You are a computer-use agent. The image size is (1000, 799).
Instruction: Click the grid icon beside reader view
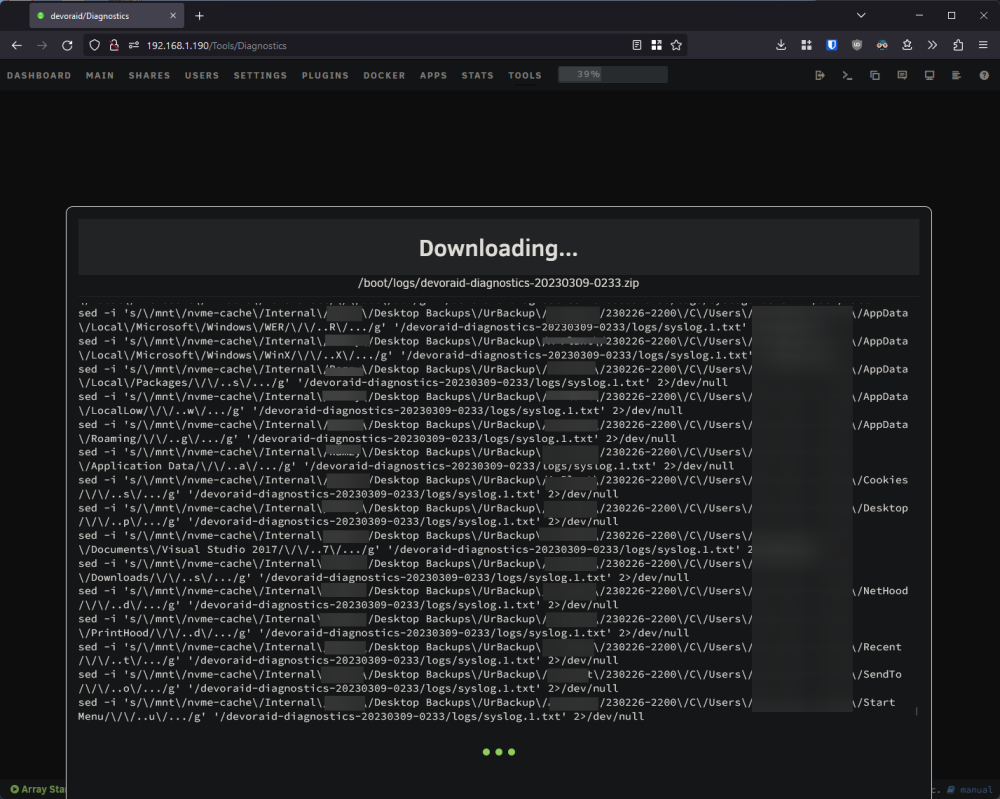click(x=656, y=45)
